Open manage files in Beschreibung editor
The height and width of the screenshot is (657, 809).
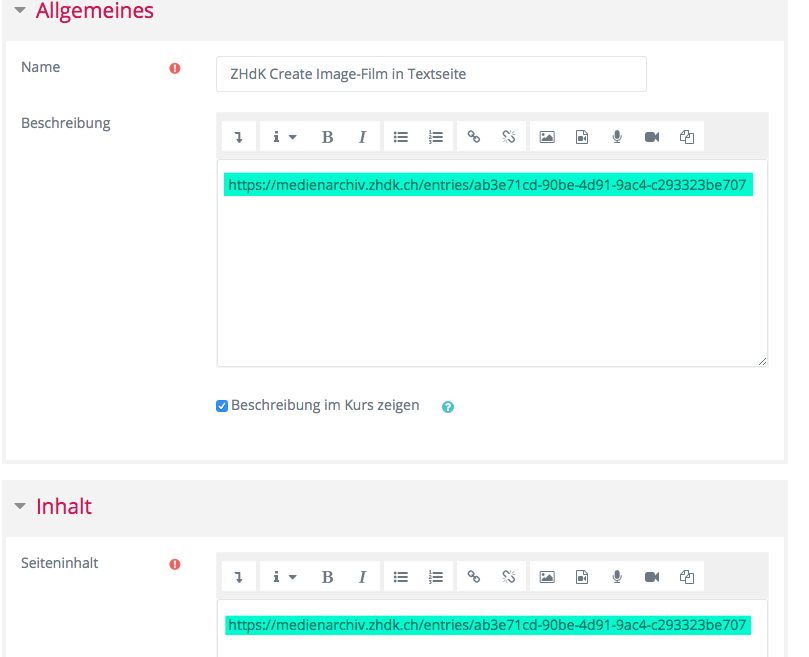point(687,137)
